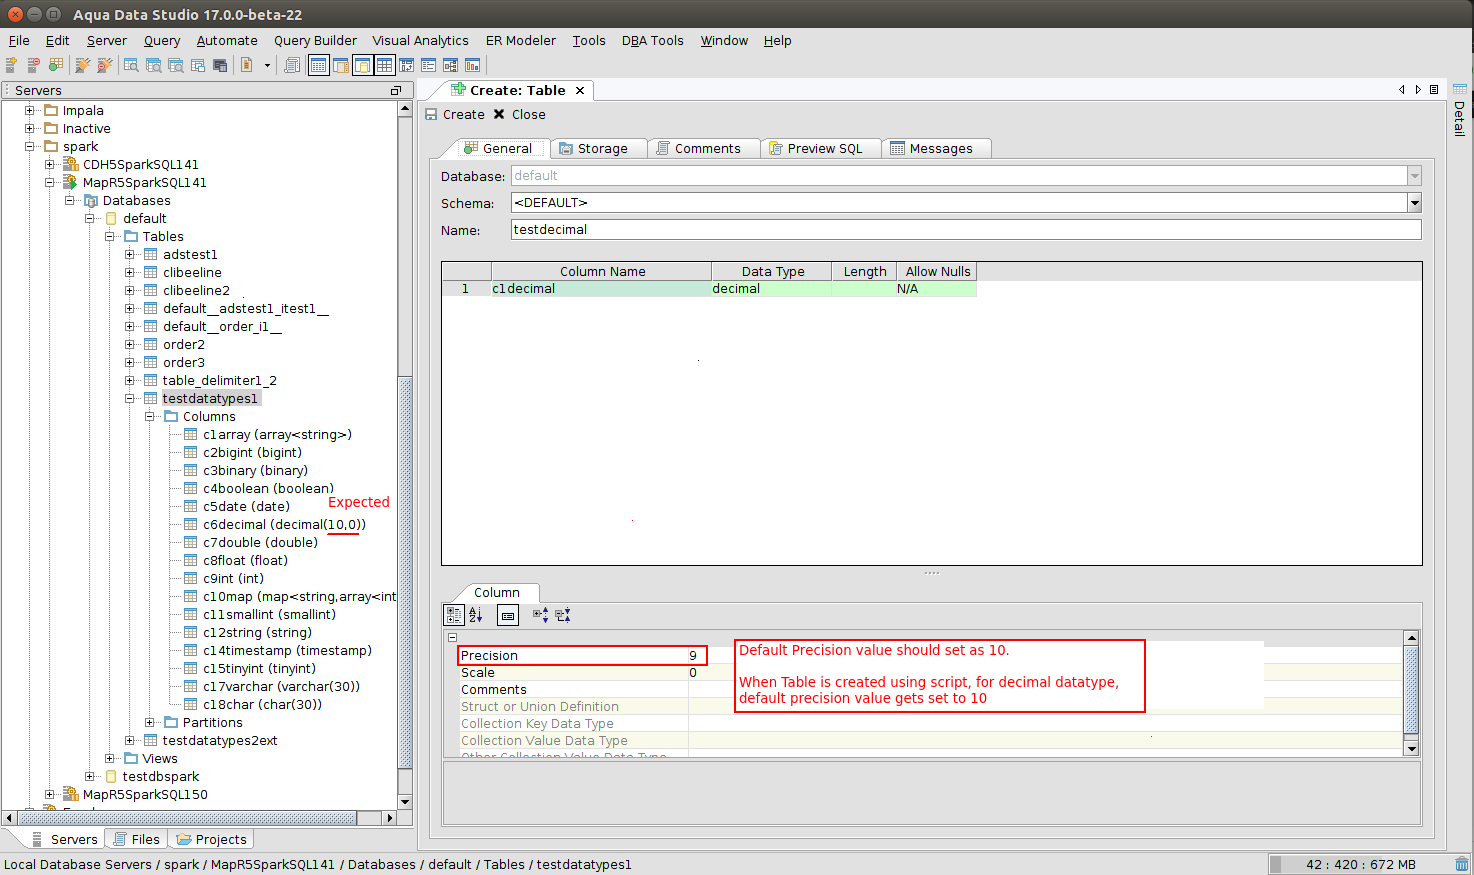Screen dimensions: 1474x875
Task: Expand the Partitions folder
Action: tap(150, 722)
